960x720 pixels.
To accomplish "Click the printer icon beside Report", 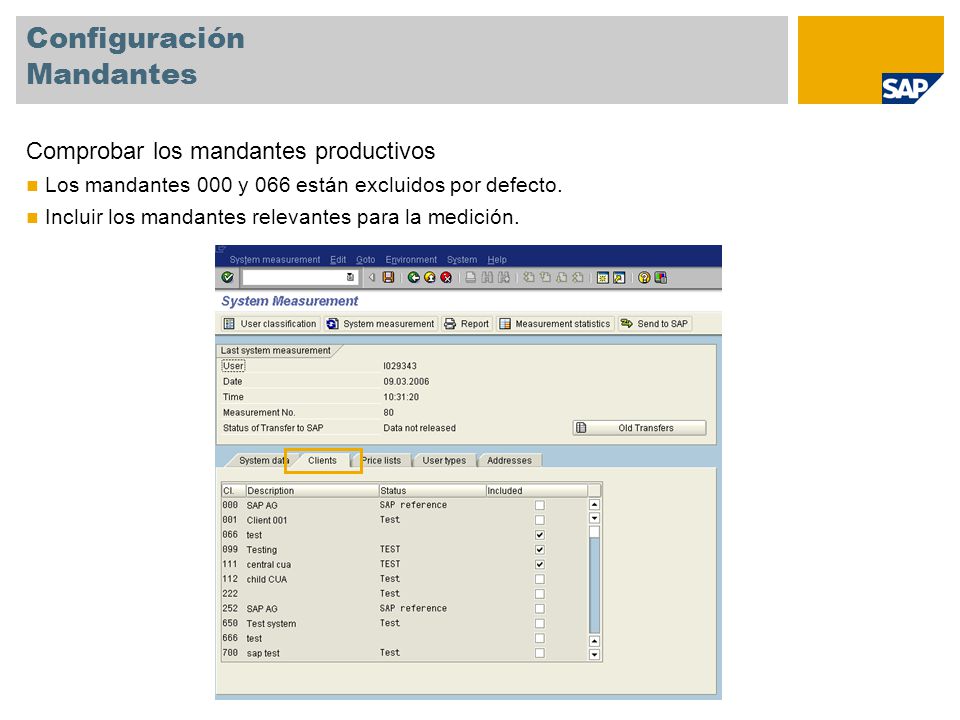I will (x=450, y=324).
